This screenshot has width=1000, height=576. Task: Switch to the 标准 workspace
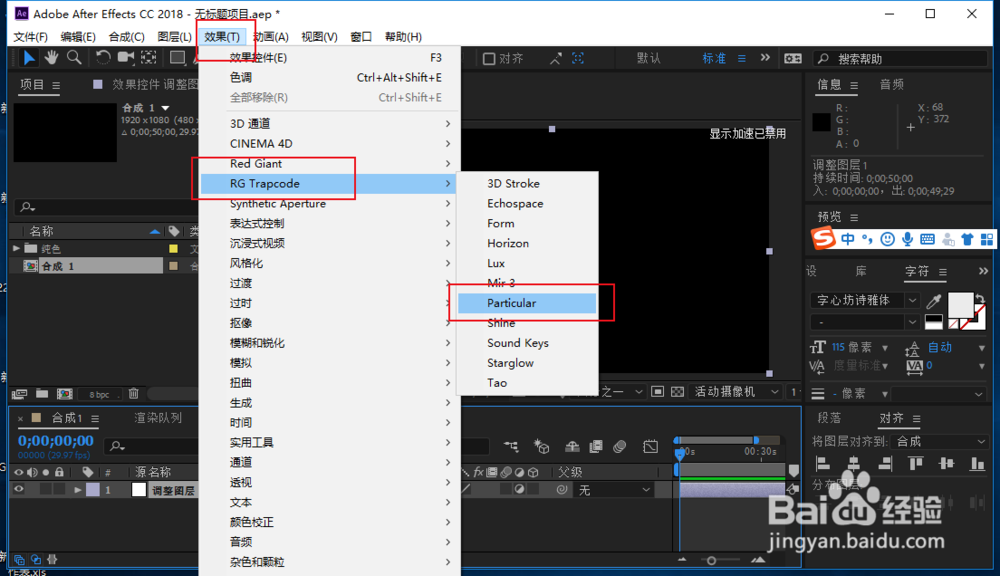(x=714, y=58)
